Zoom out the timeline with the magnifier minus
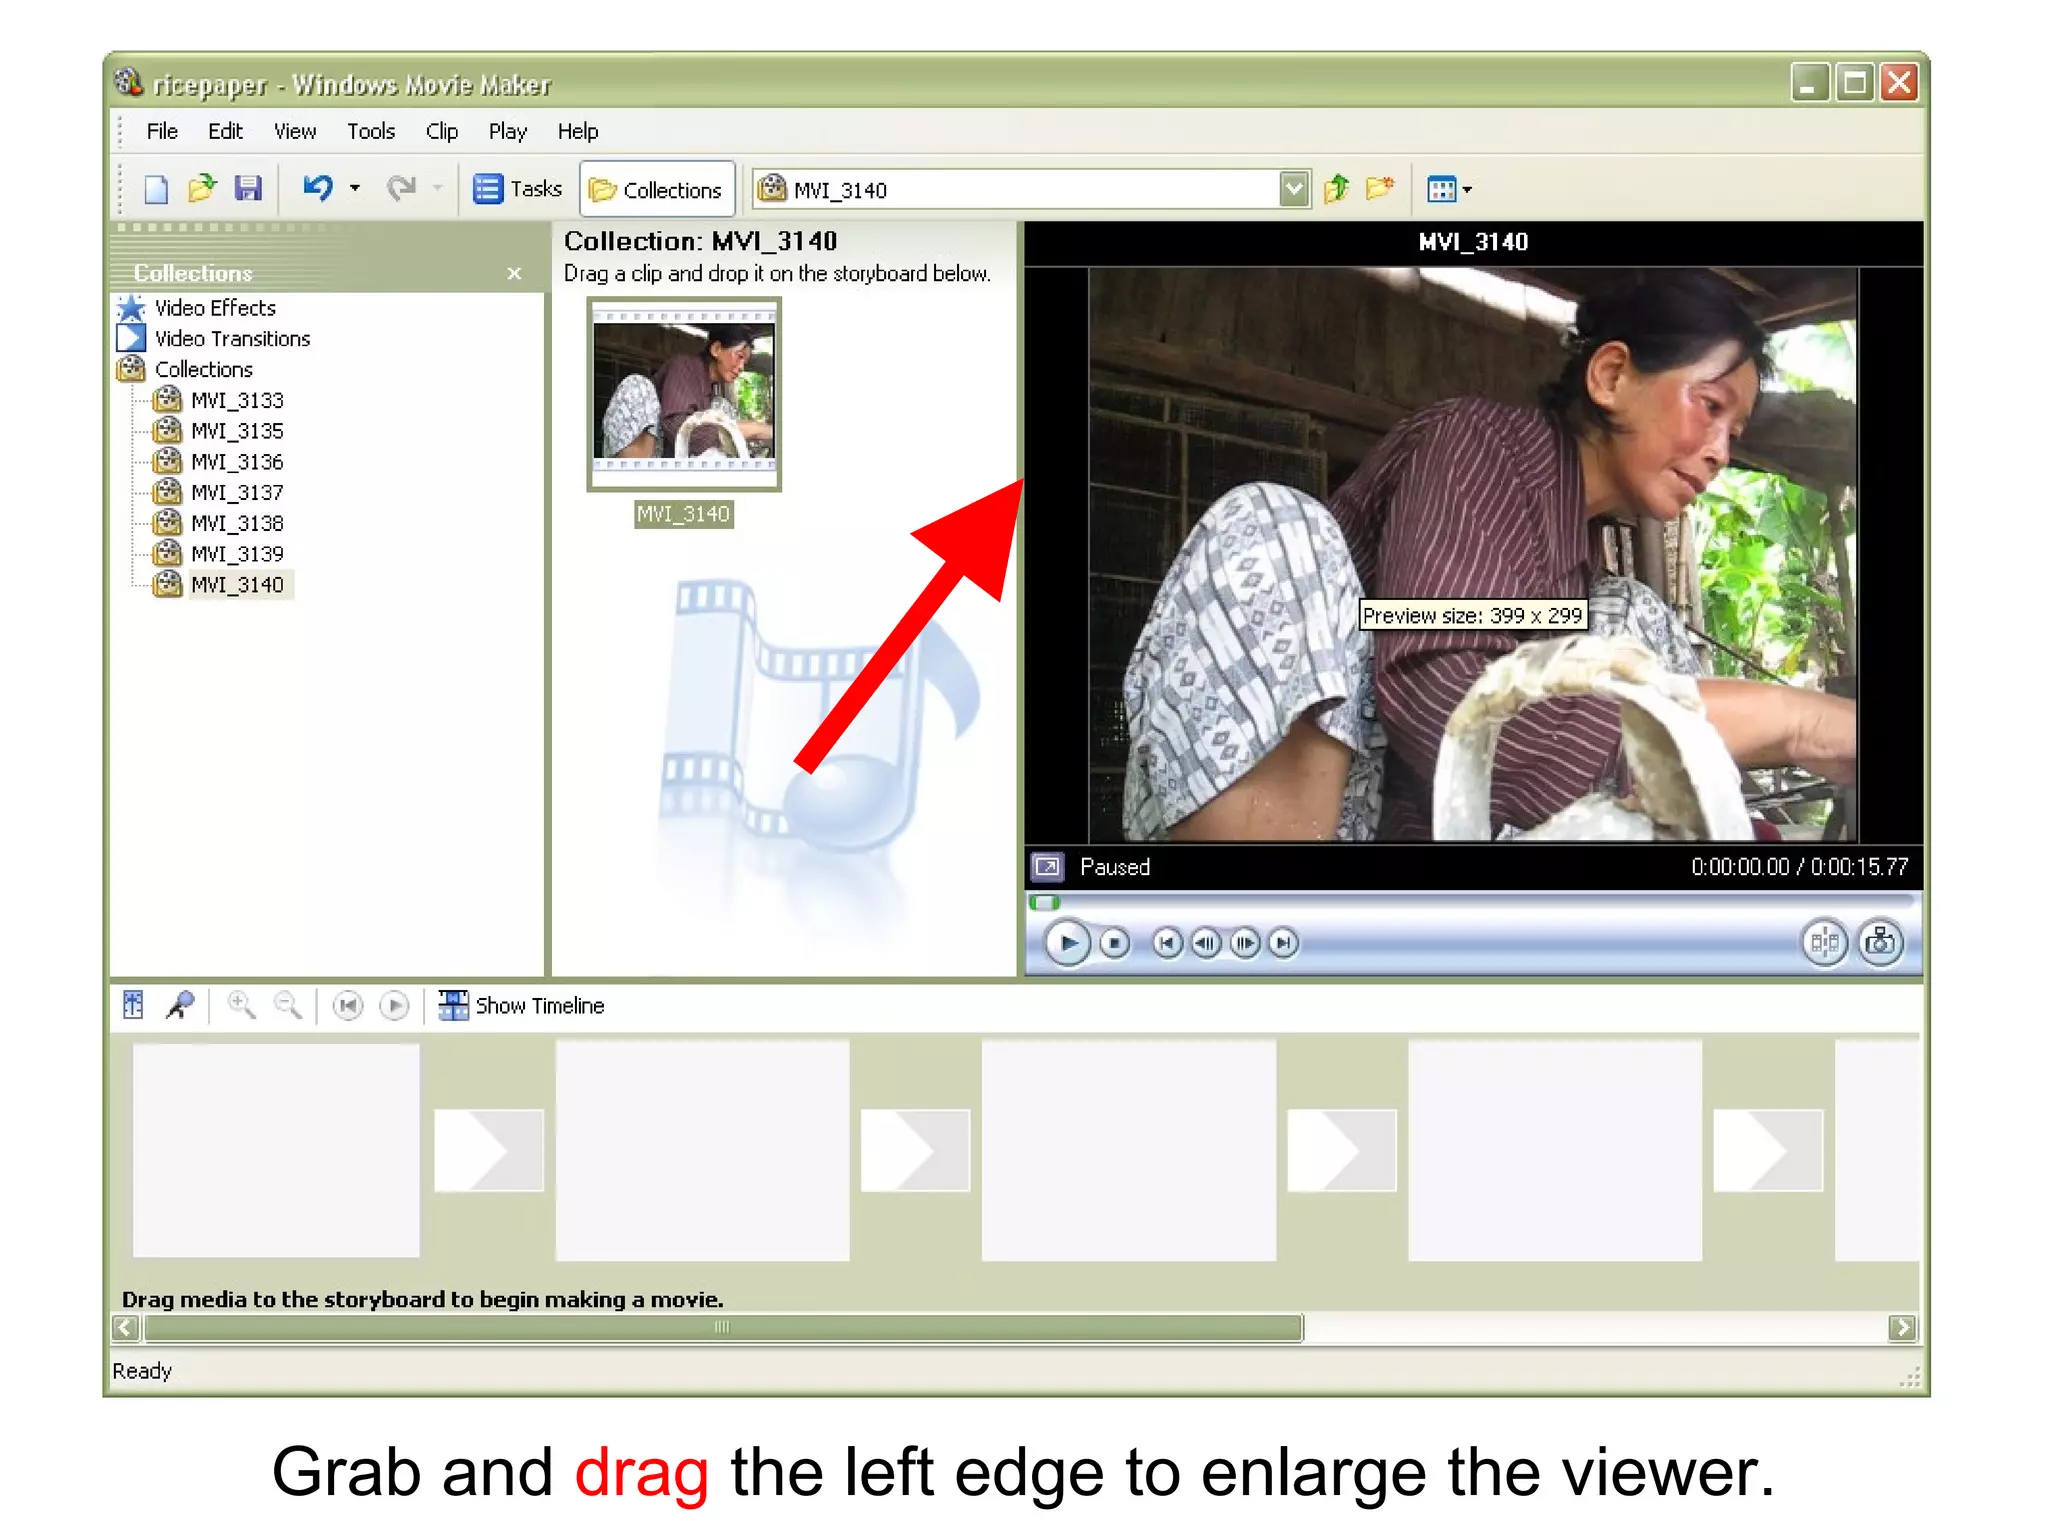This screenshot has height=1536, width=2048. pos(288,1005)
